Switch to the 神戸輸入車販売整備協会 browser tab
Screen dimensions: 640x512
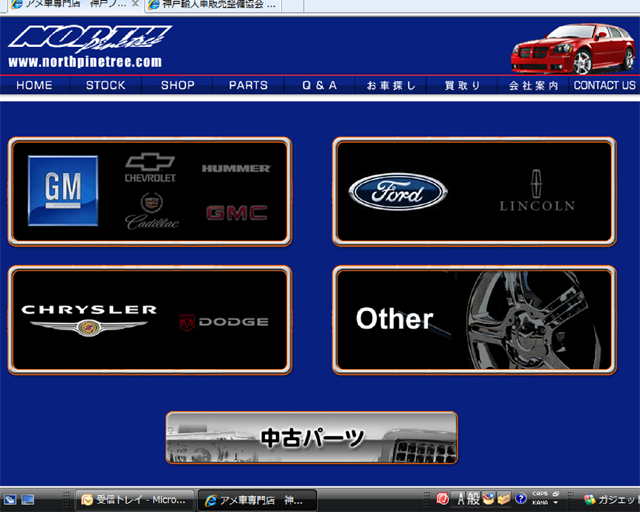pyautogui.click(x=212, y=5)
